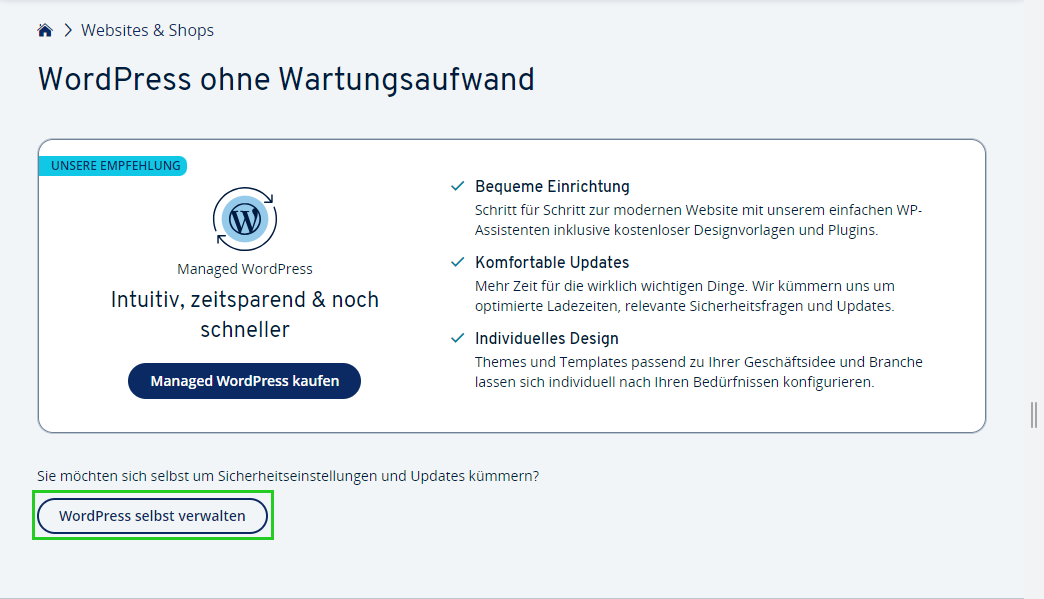Click the checkmark beside Bequeme Einrichtung
This screenshot has height=599, width=1044.
point(458,185)
